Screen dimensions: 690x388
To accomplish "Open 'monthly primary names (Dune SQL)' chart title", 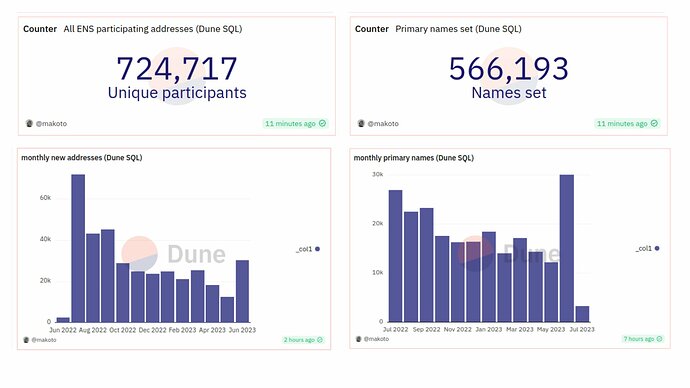I will click(414, 157).
